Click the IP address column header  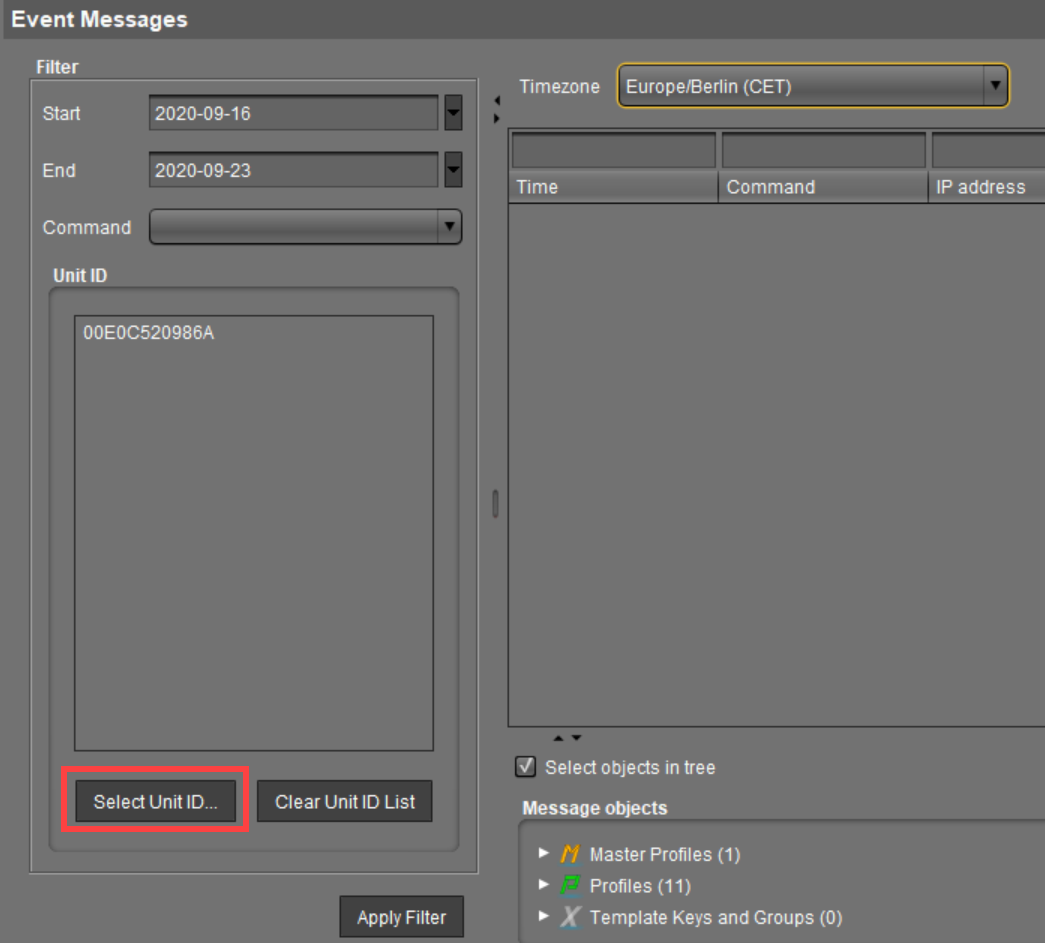click(x=985, y=187)
